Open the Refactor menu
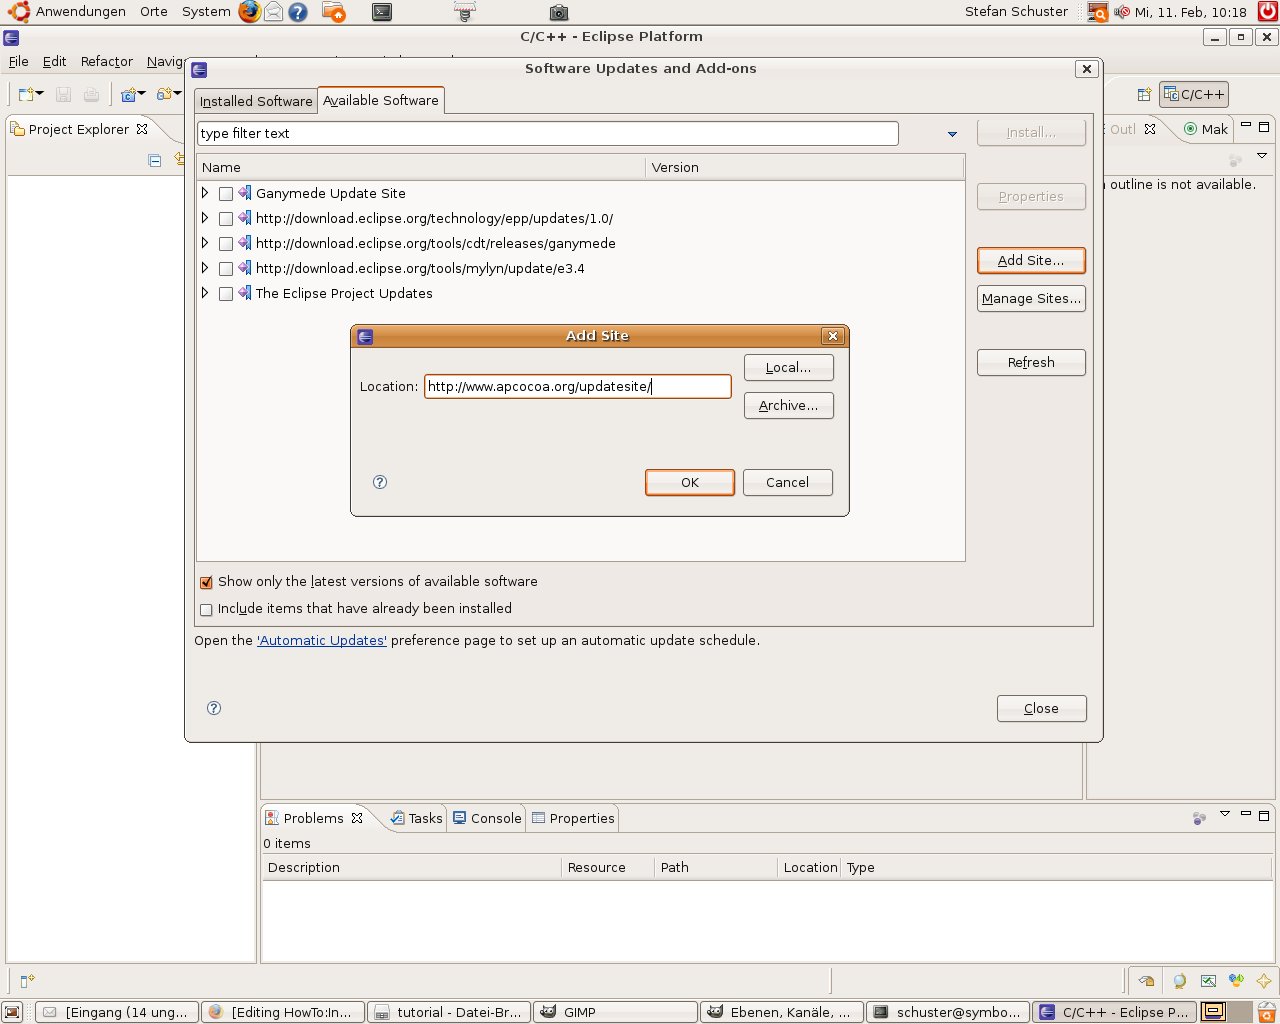The height and width of the screenshot is (1024, 1280). [107, 61]
